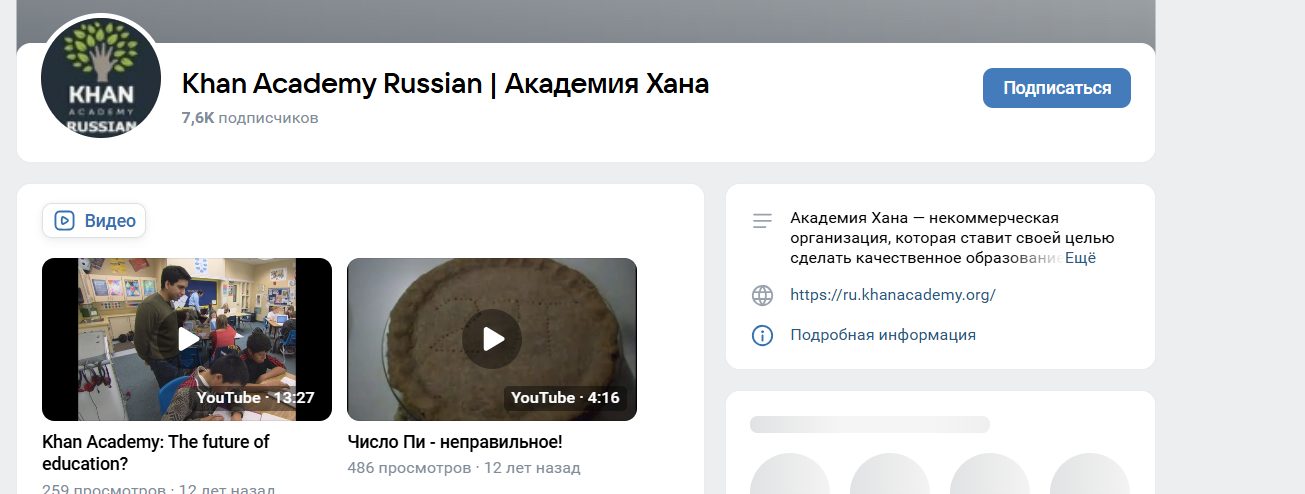This screenshot has height=494, width=1305.
Task: Click the YouTube 4:16 duration badge
Action: (565, 398)
